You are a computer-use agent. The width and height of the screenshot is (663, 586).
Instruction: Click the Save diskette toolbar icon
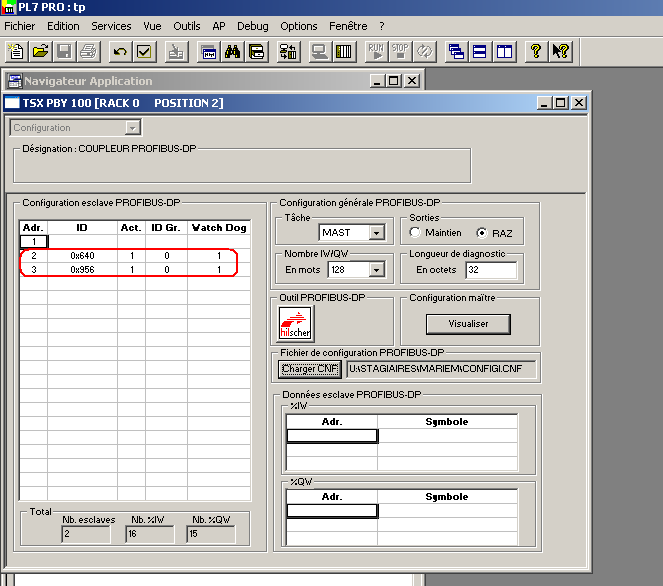click(x=64, y=52)
